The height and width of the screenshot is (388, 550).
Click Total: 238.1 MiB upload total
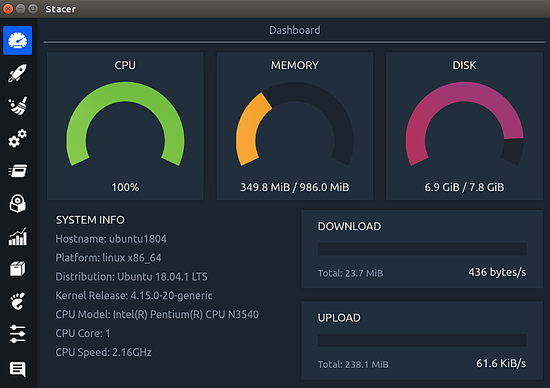[x=353, y=364]
